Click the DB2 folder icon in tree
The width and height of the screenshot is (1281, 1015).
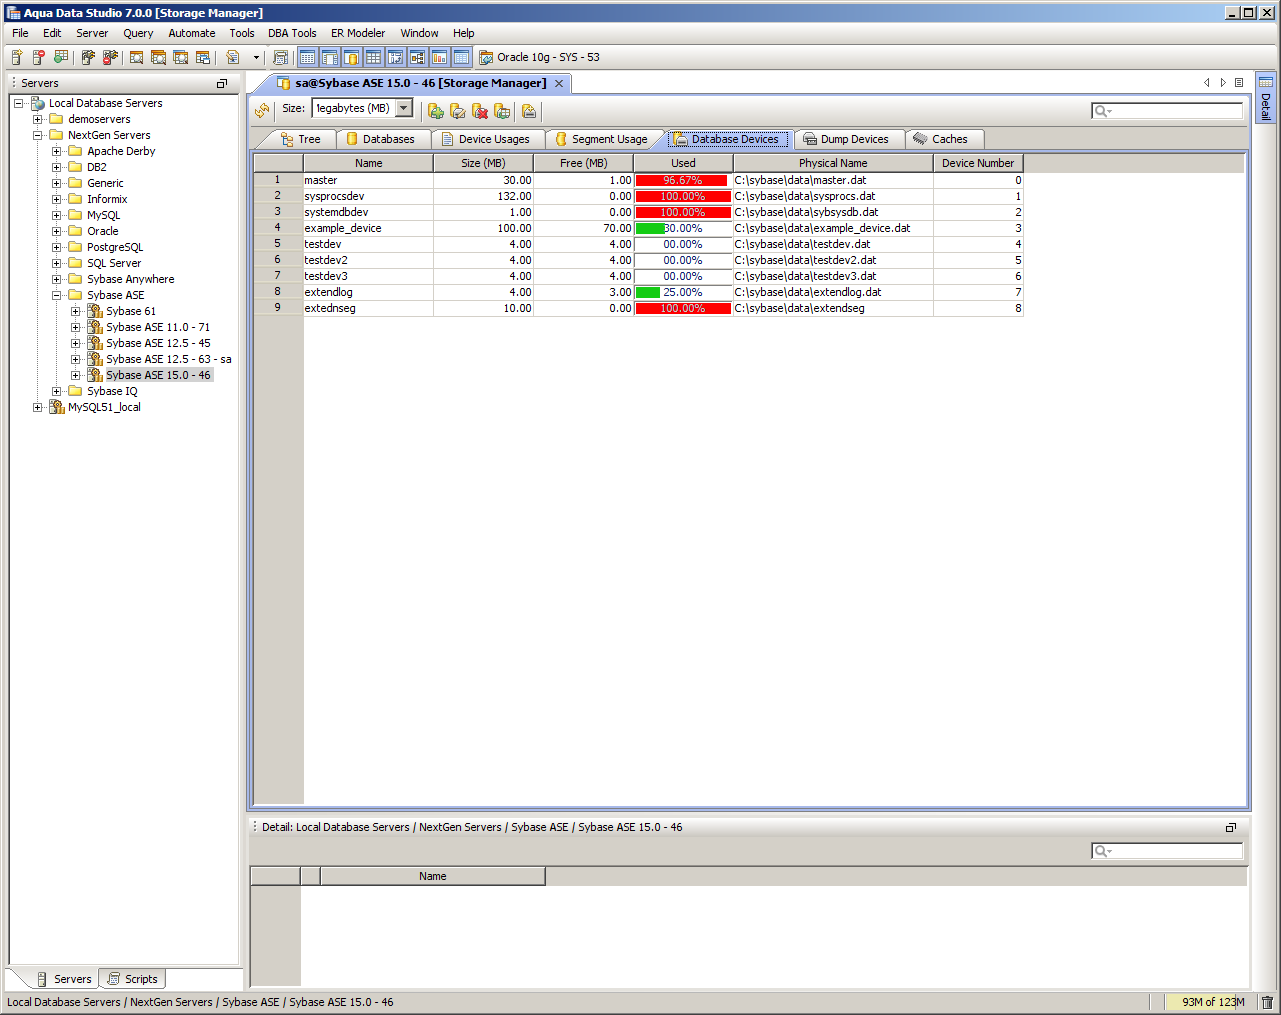click(x=75, y=167)
